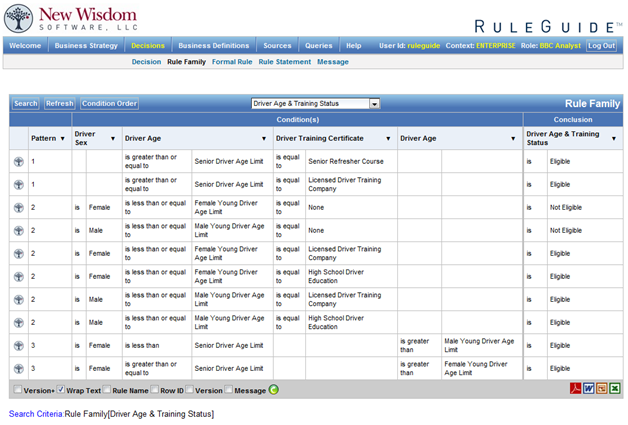Export the rule family to PDF

575,388
